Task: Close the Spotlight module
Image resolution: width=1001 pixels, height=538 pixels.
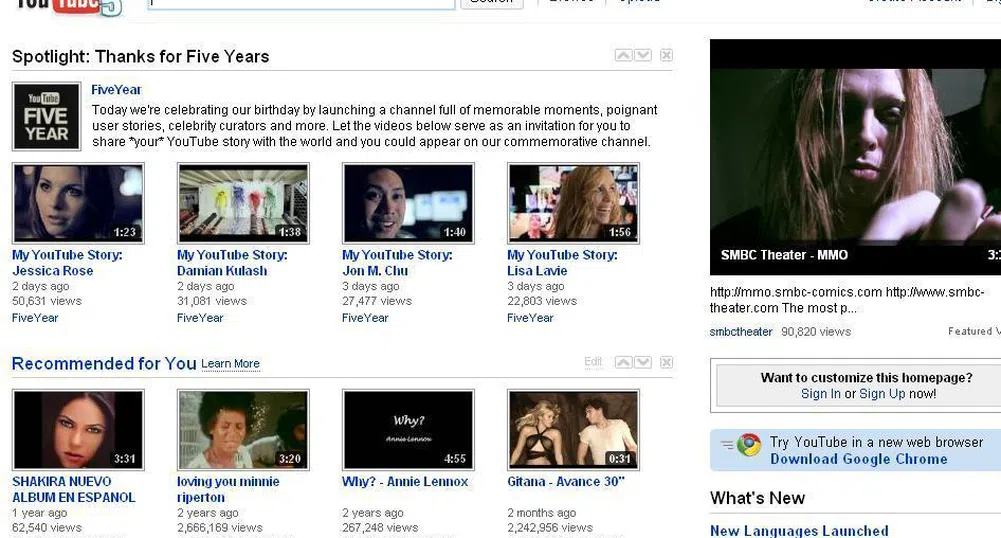Action: coord(666,55)
